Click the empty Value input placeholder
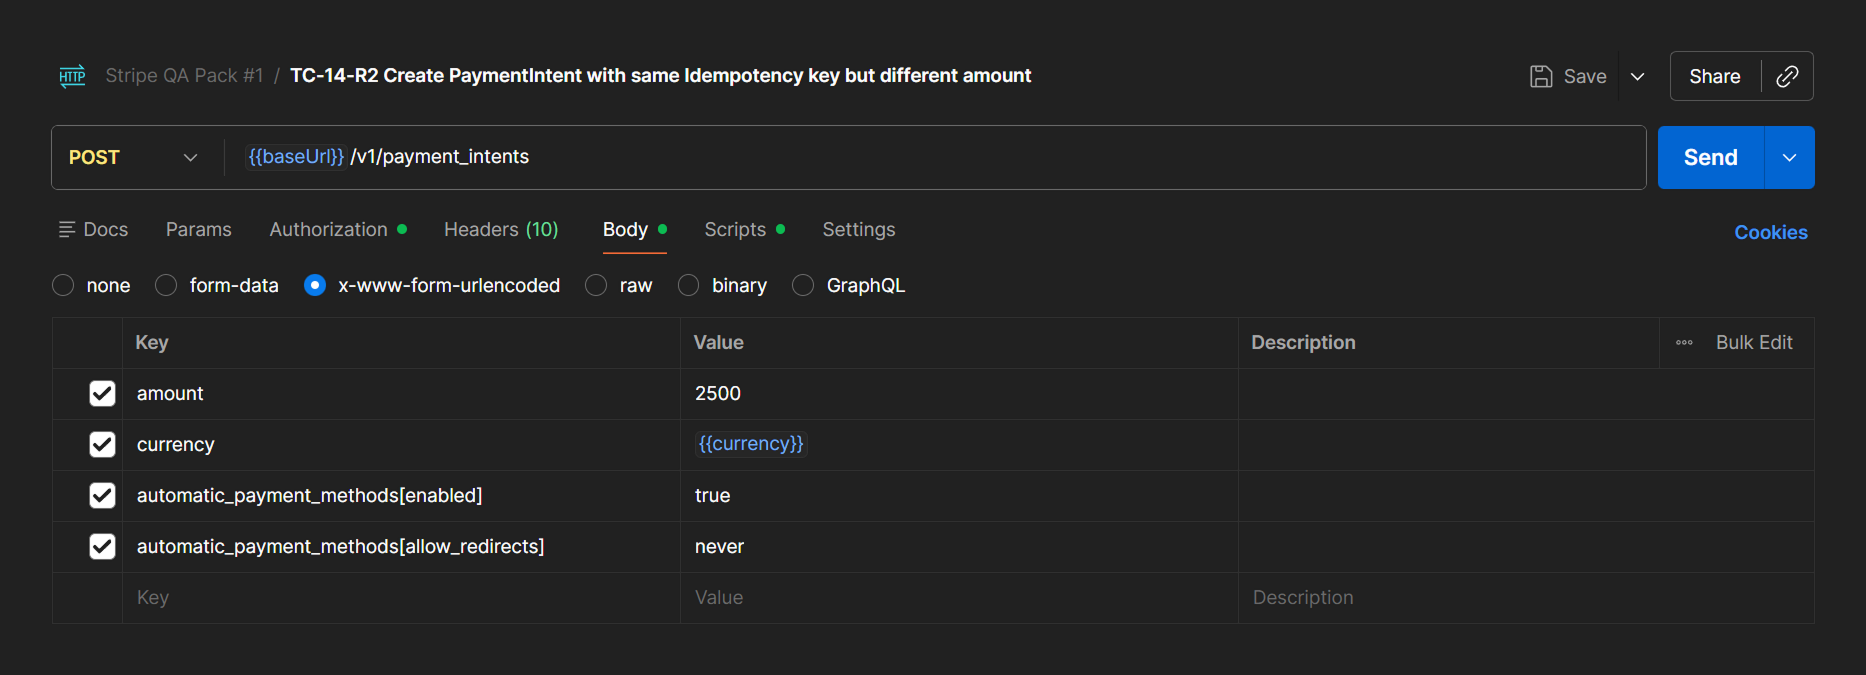1866x675 pixels. (959, 597)
